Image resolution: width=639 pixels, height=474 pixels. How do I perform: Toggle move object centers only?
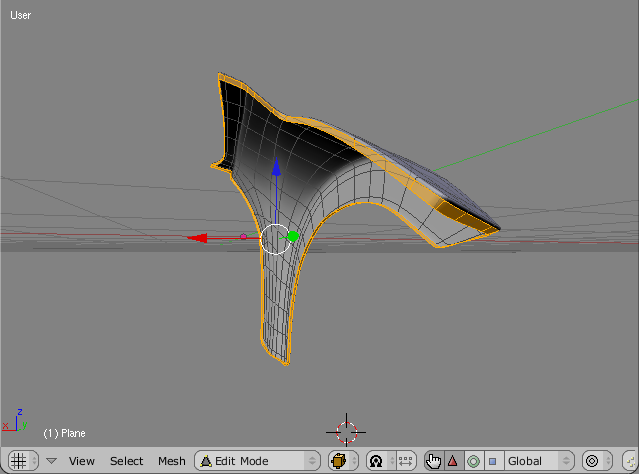point(406,461)
